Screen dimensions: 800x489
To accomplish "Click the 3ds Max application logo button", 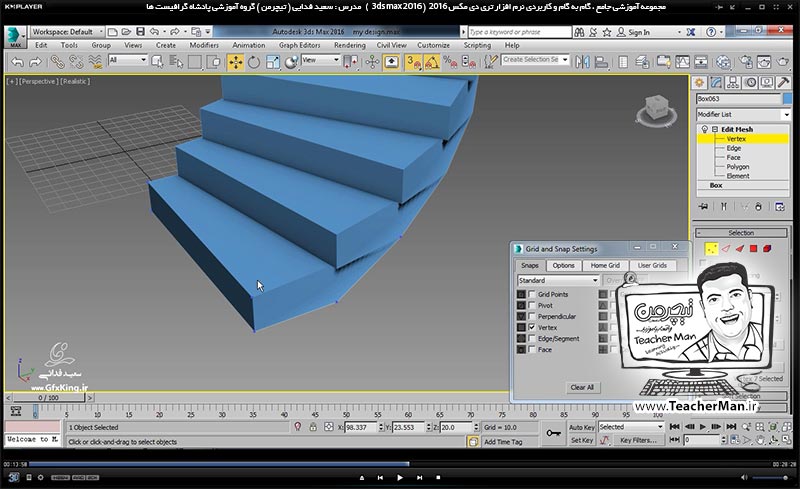I will coord(15,37).
